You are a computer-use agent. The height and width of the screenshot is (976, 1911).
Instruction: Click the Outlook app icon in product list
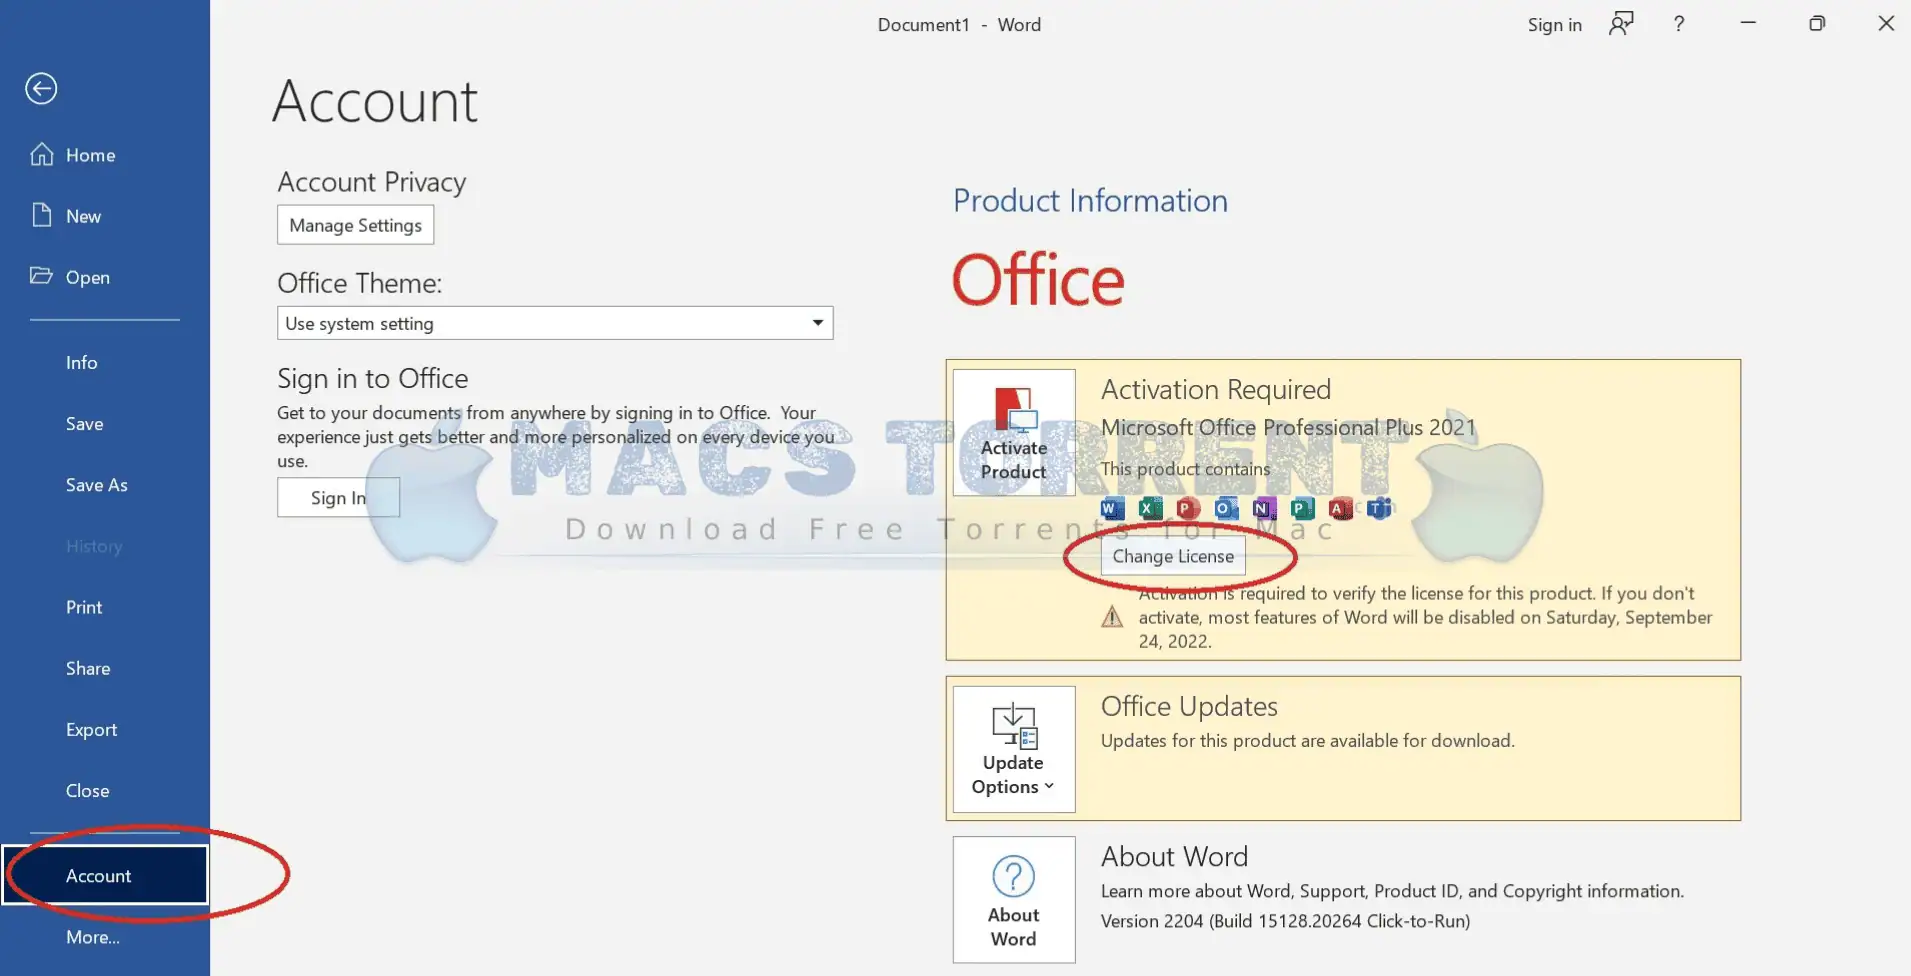tap(1226, 508)
